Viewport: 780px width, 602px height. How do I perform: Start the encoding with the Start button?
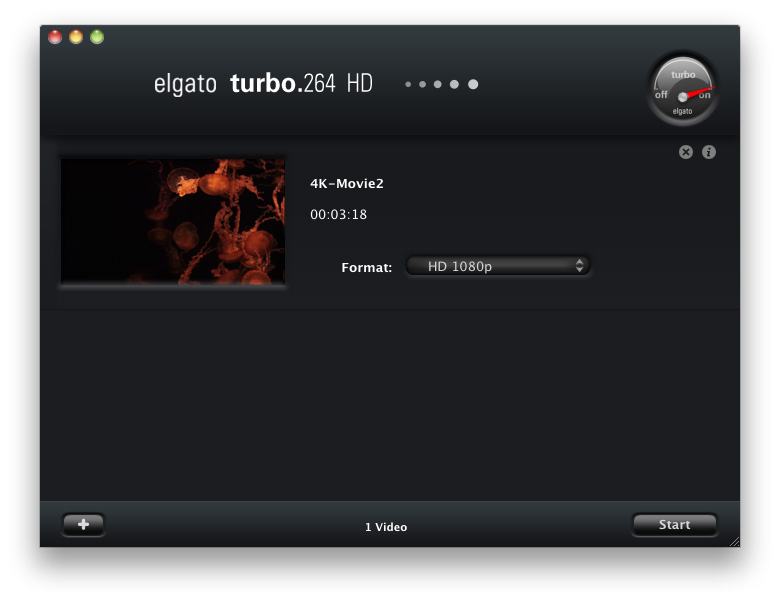point(675,524)
